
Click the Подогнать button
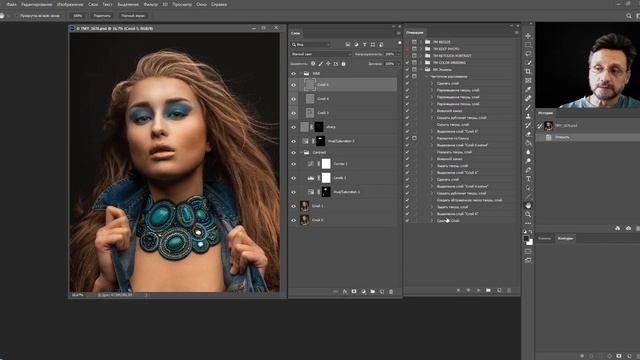coord(102,16)
